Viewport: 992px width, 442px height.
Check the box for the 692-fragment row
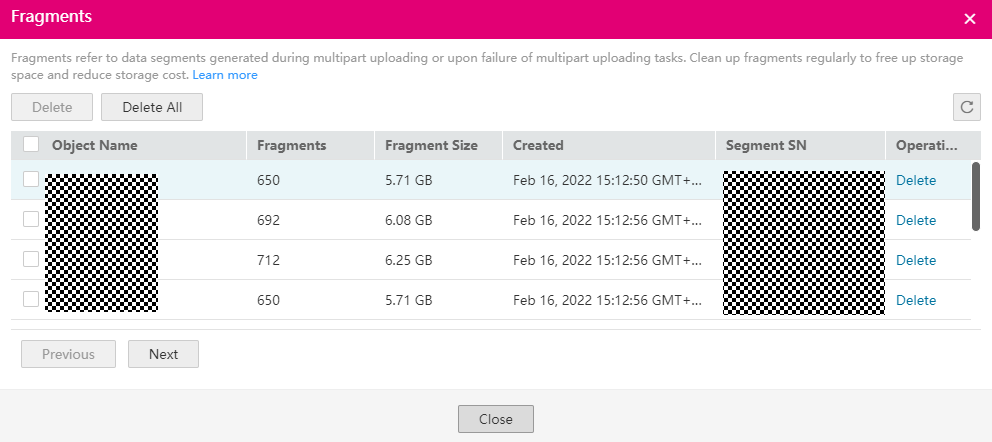(31, 219)
